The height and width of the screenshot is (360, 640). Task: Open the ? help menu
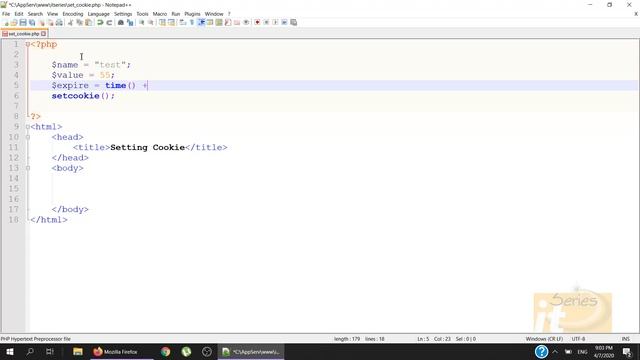(229, 14)
